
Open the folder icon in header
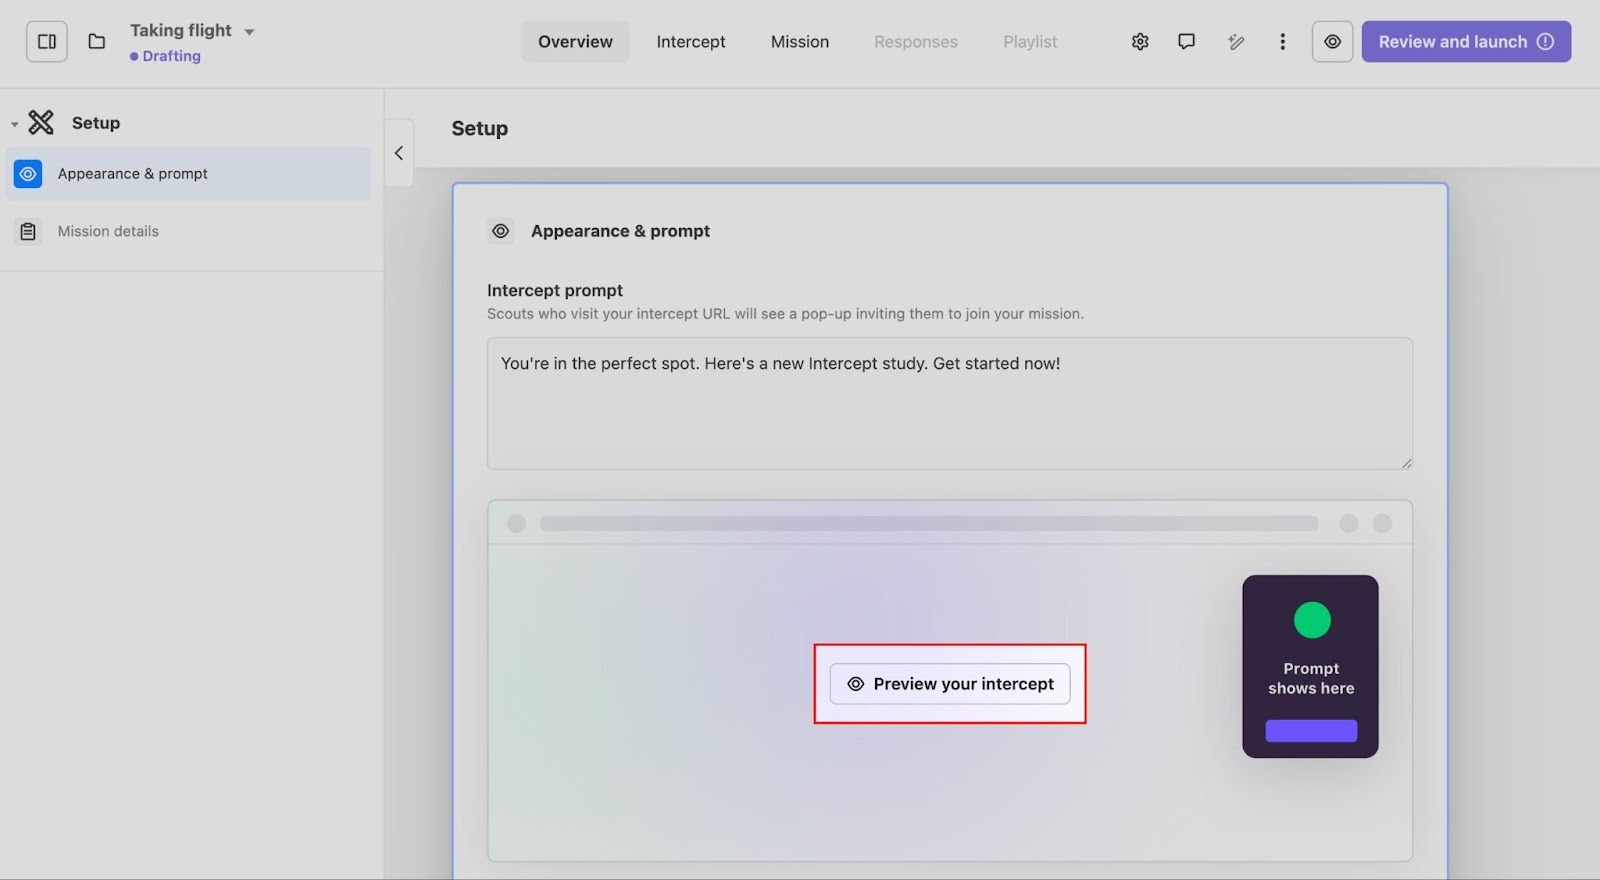[x=97, y=42]
